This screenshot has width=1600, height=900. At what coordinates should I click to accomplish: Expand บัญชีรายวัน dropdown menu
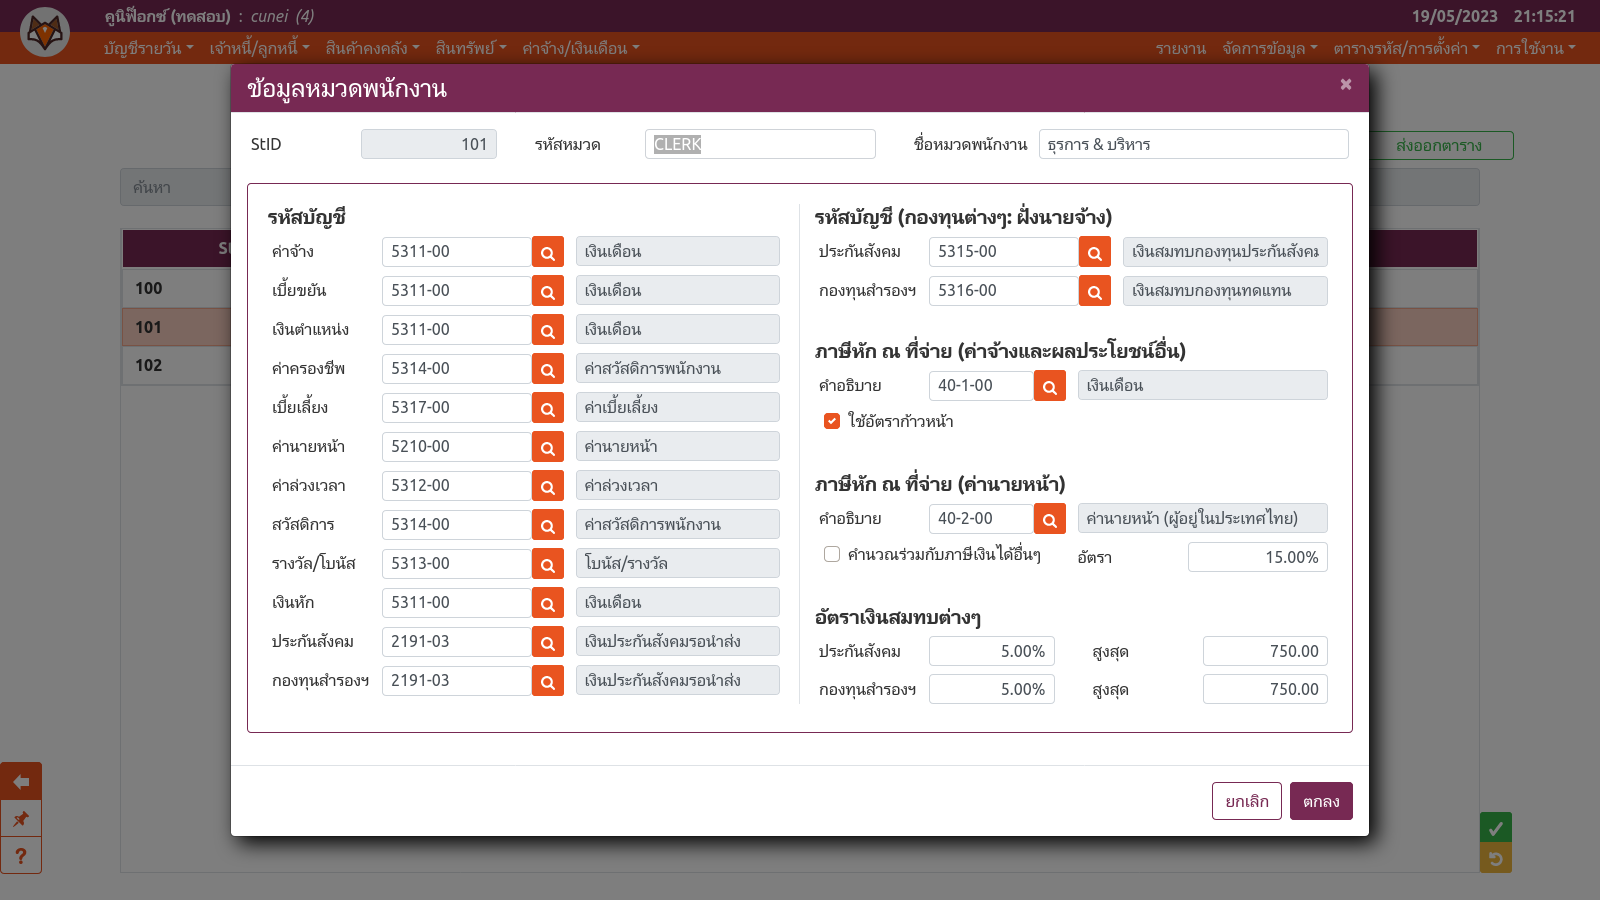pyautogui.click(x=148, y=48)
